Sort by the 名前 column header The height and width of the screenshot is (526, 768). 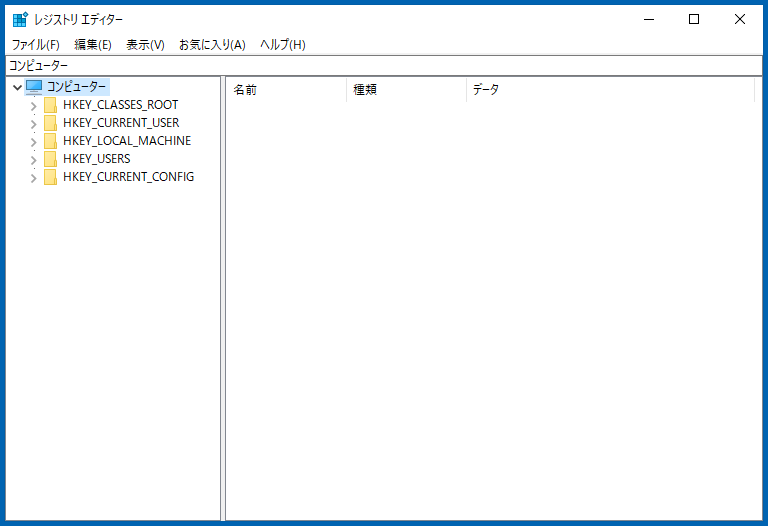285,90
